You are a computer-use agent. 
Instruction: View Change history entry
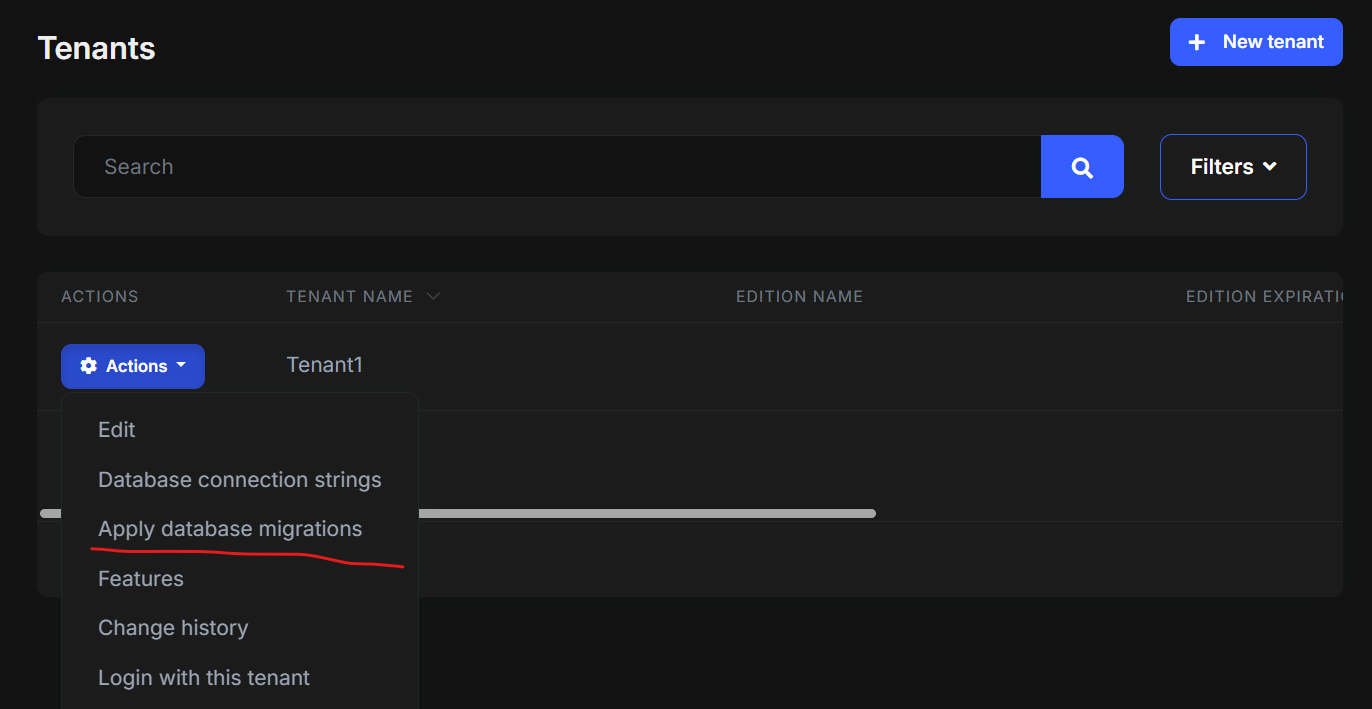point(173,628)
